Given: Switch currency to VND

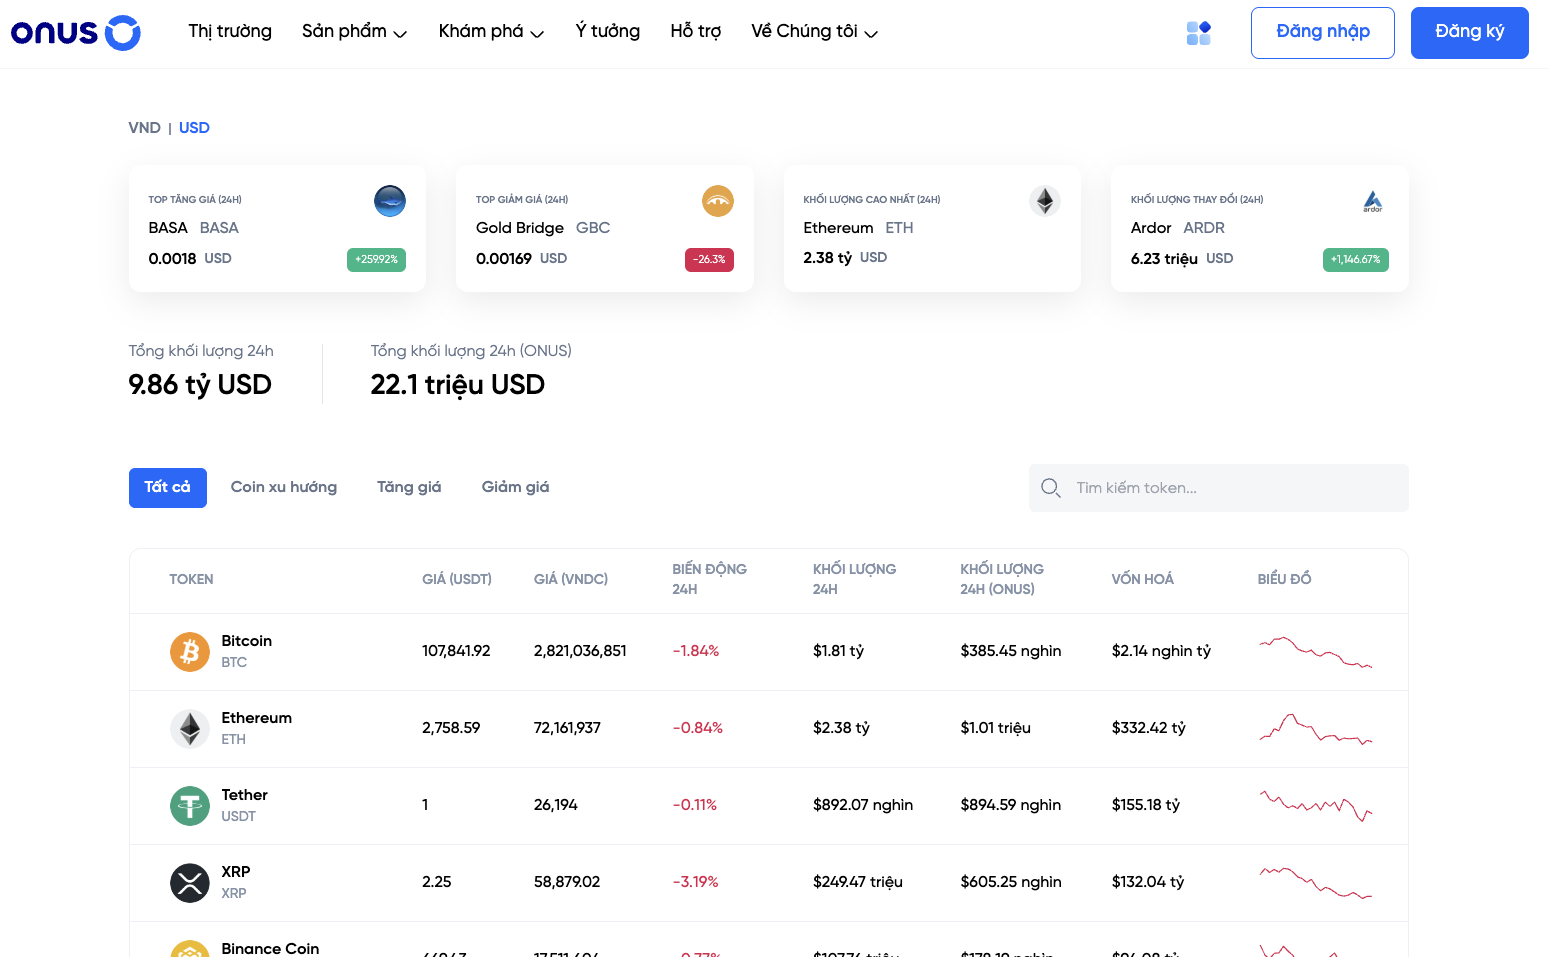Looking at the screenshot, I should [x=145, y=128].
